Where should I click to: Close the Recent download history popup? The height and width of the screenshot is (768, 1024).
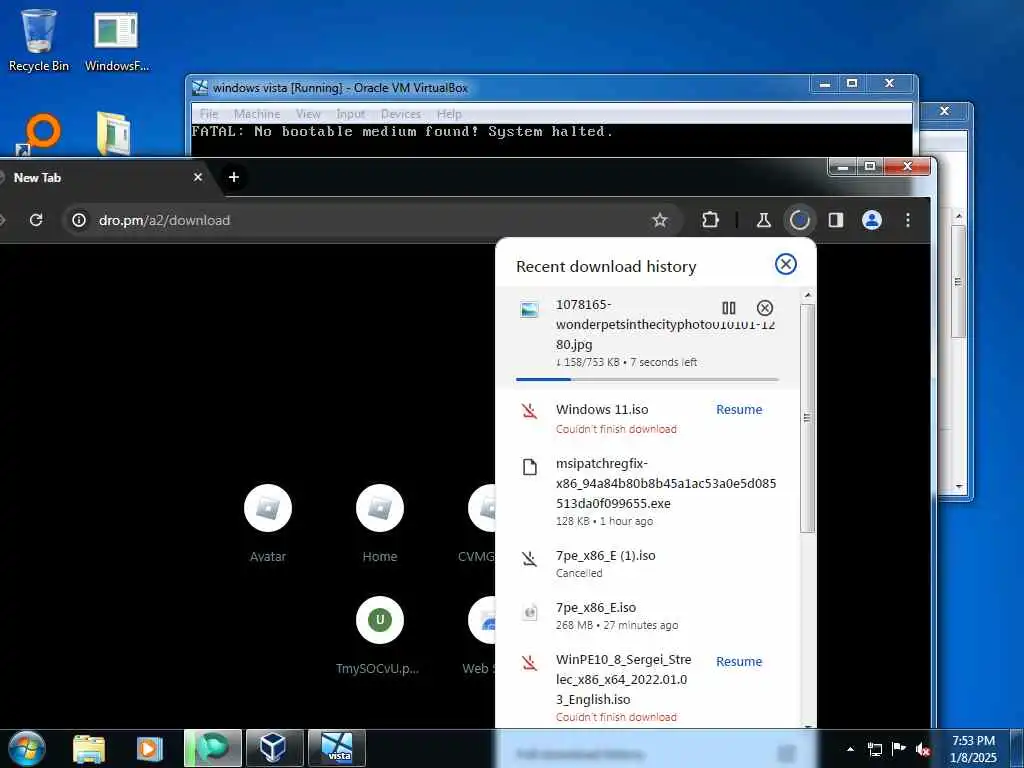(786, 264)
